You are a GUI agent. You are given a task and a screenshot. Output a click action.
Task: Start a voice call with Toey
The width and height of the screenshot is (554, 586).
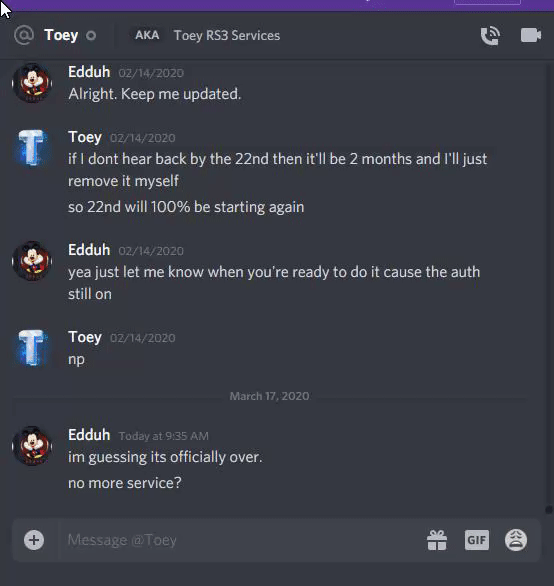click(490, 36)
